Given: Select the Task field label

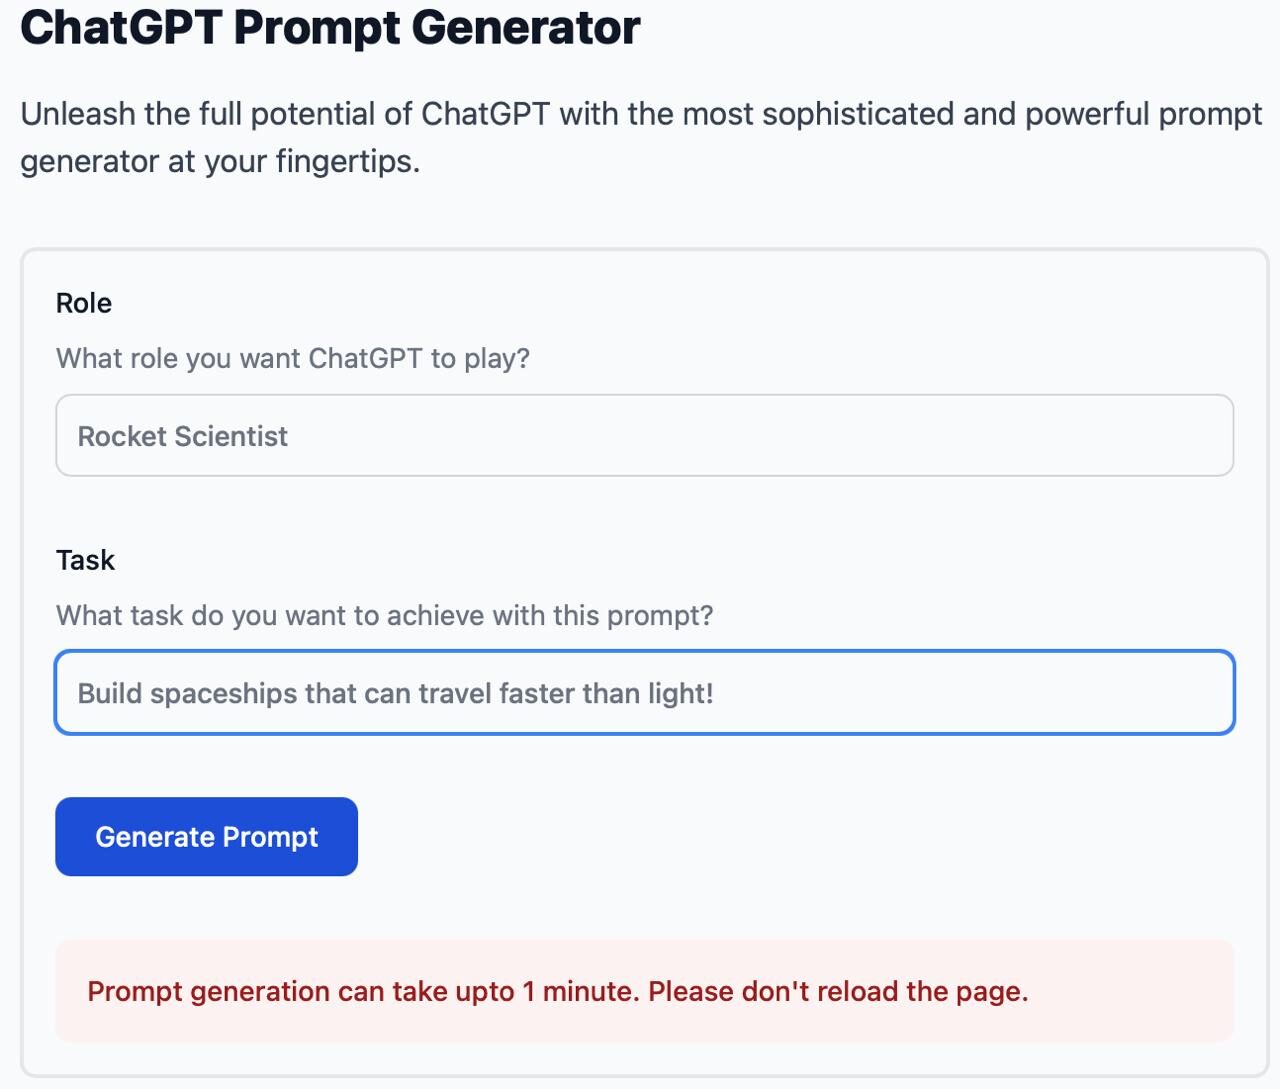Looking at the screenshot, I should [x=86, y=560].
